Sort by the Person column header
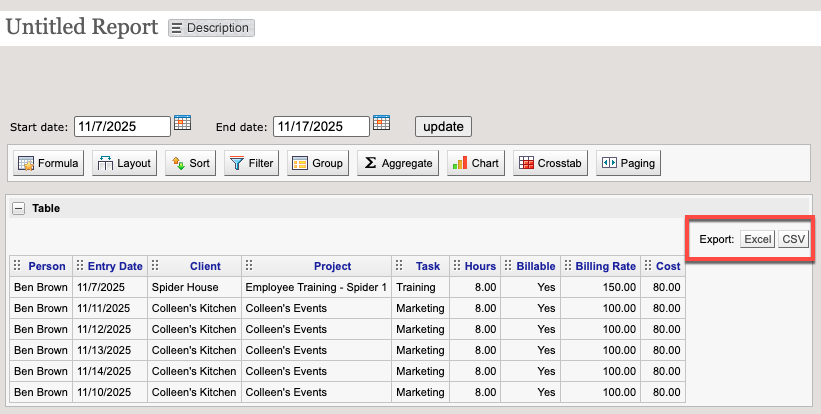The height and width of the screenshot is (414, 821). (47, 266)
